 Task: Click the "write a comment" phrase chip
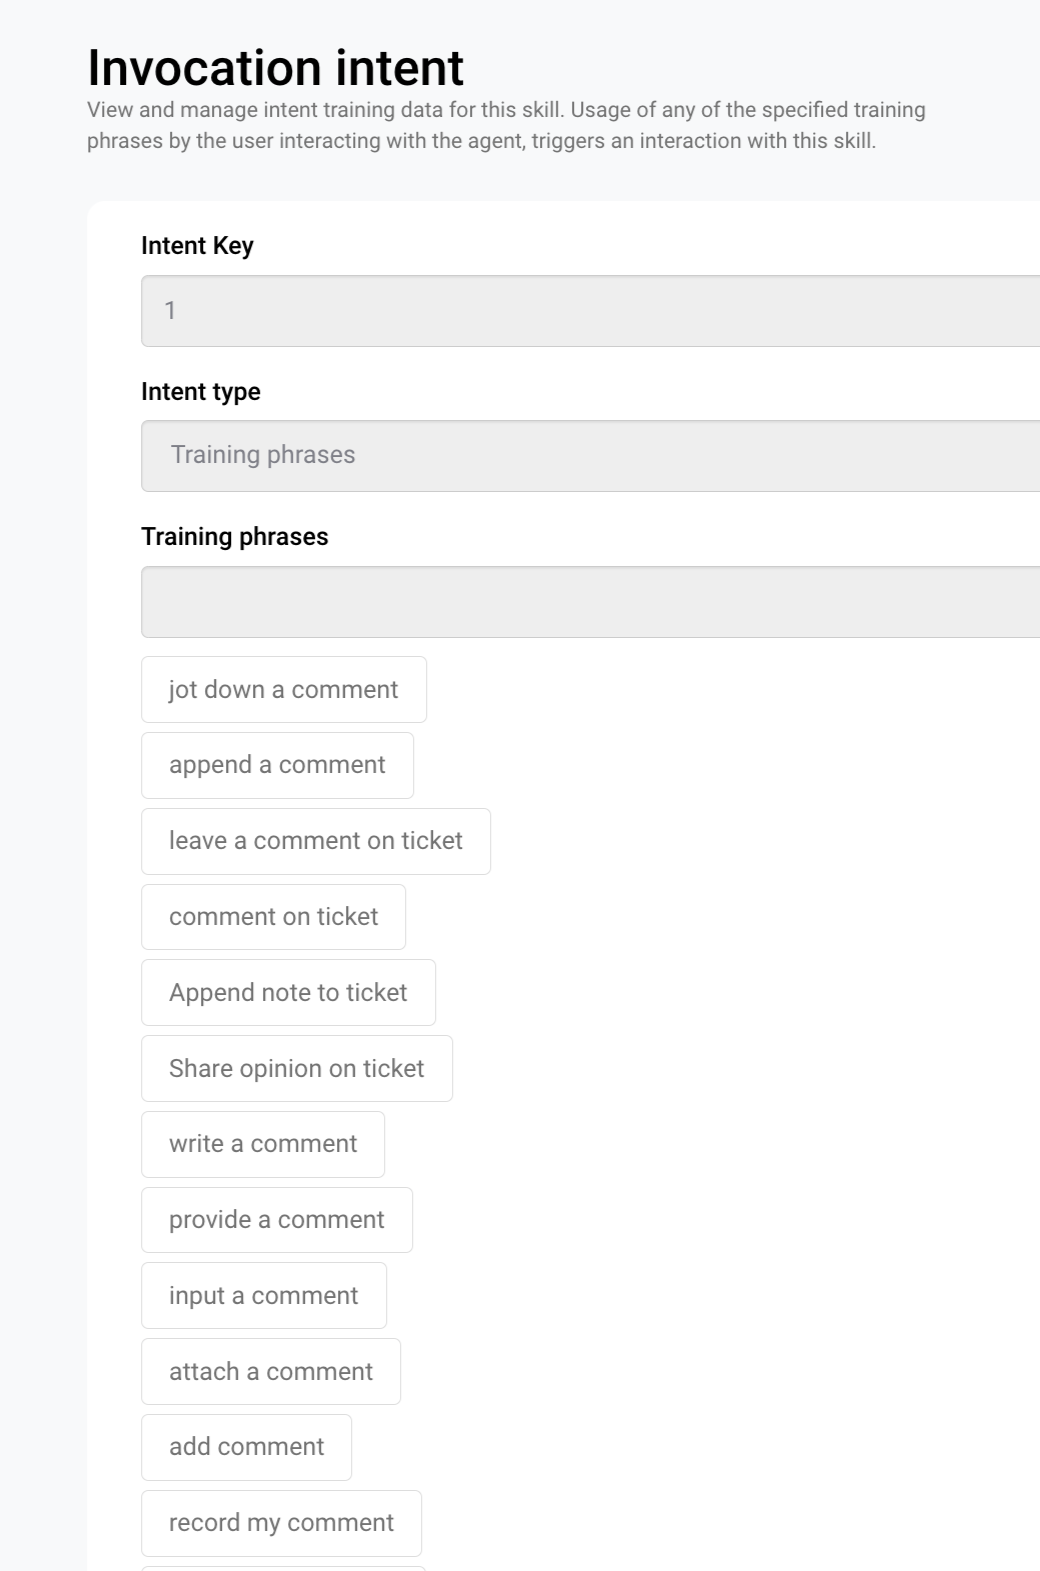[x=263, y=1144]
